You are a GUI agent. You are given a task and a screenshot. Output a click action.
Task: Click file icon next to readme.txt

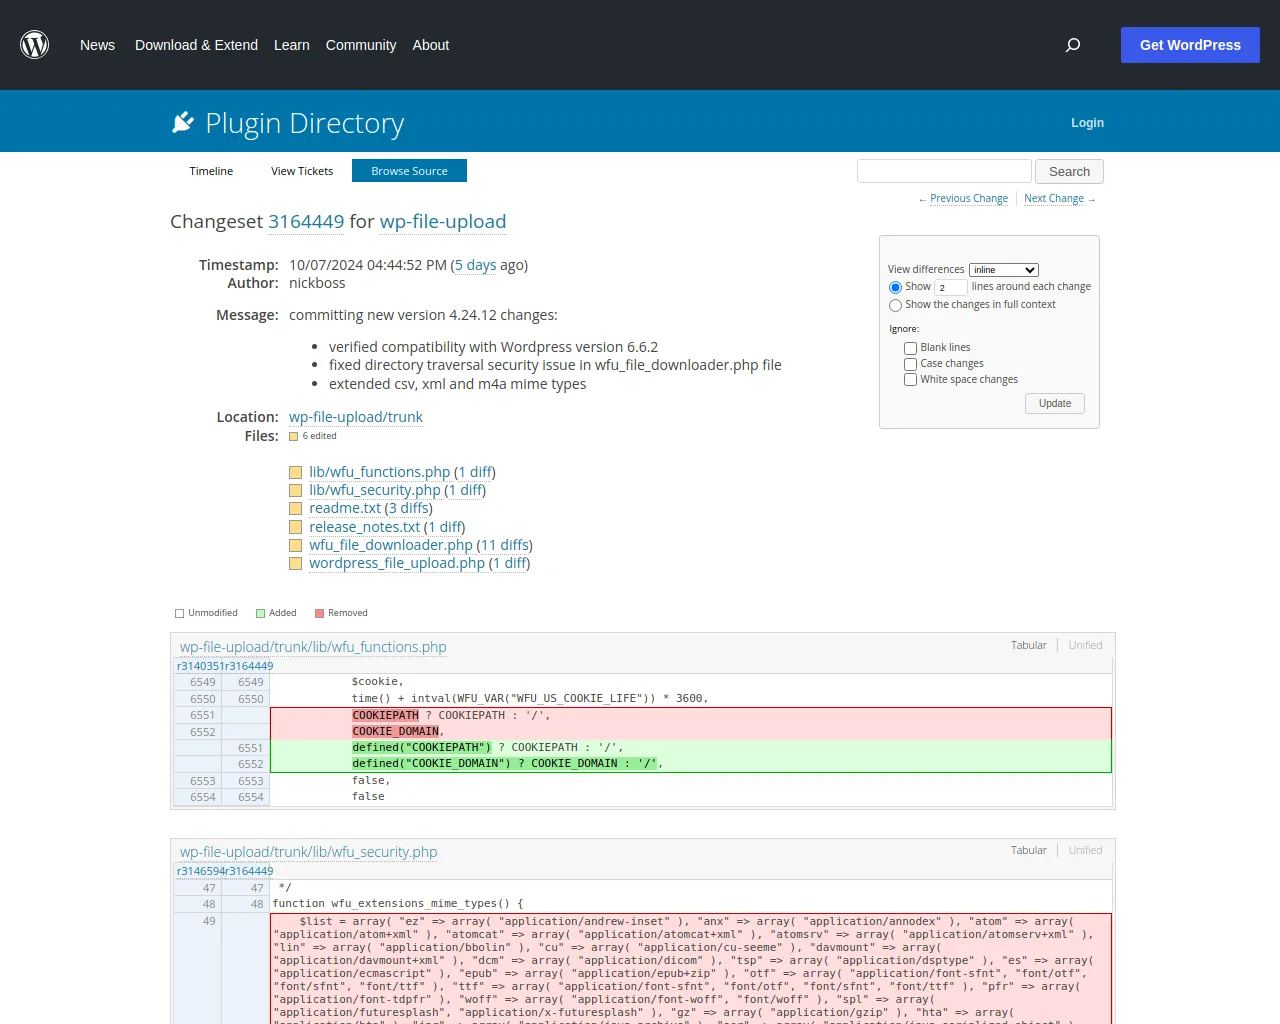tap(295, 508)
